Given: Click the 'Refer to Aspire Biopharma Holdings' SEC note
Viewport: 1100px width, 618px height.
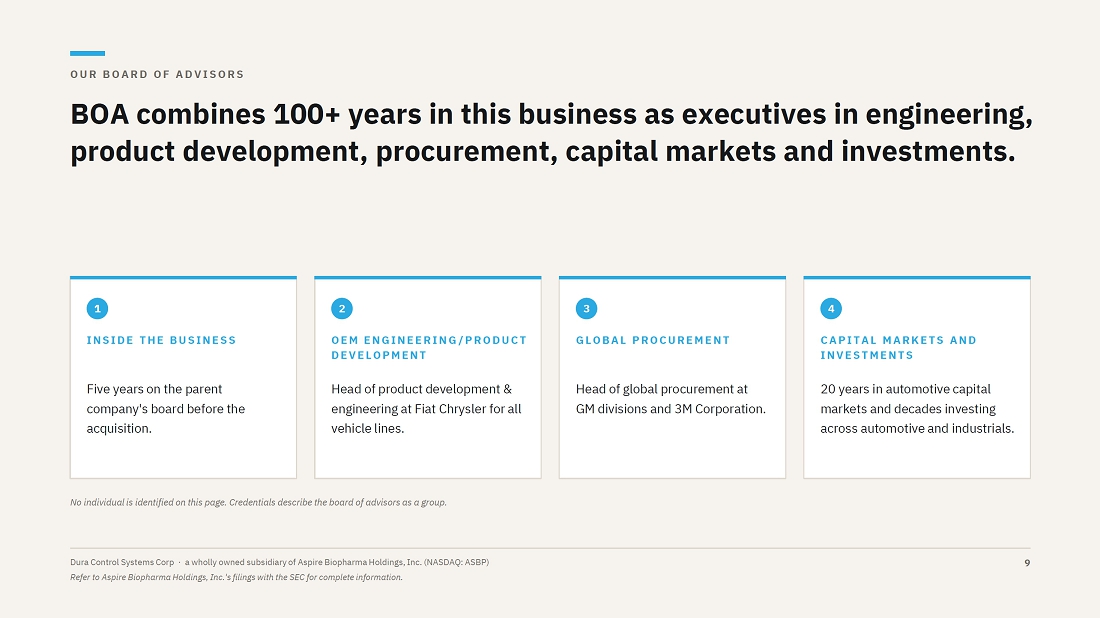Looking at the screenshot, I should (236, 577).
